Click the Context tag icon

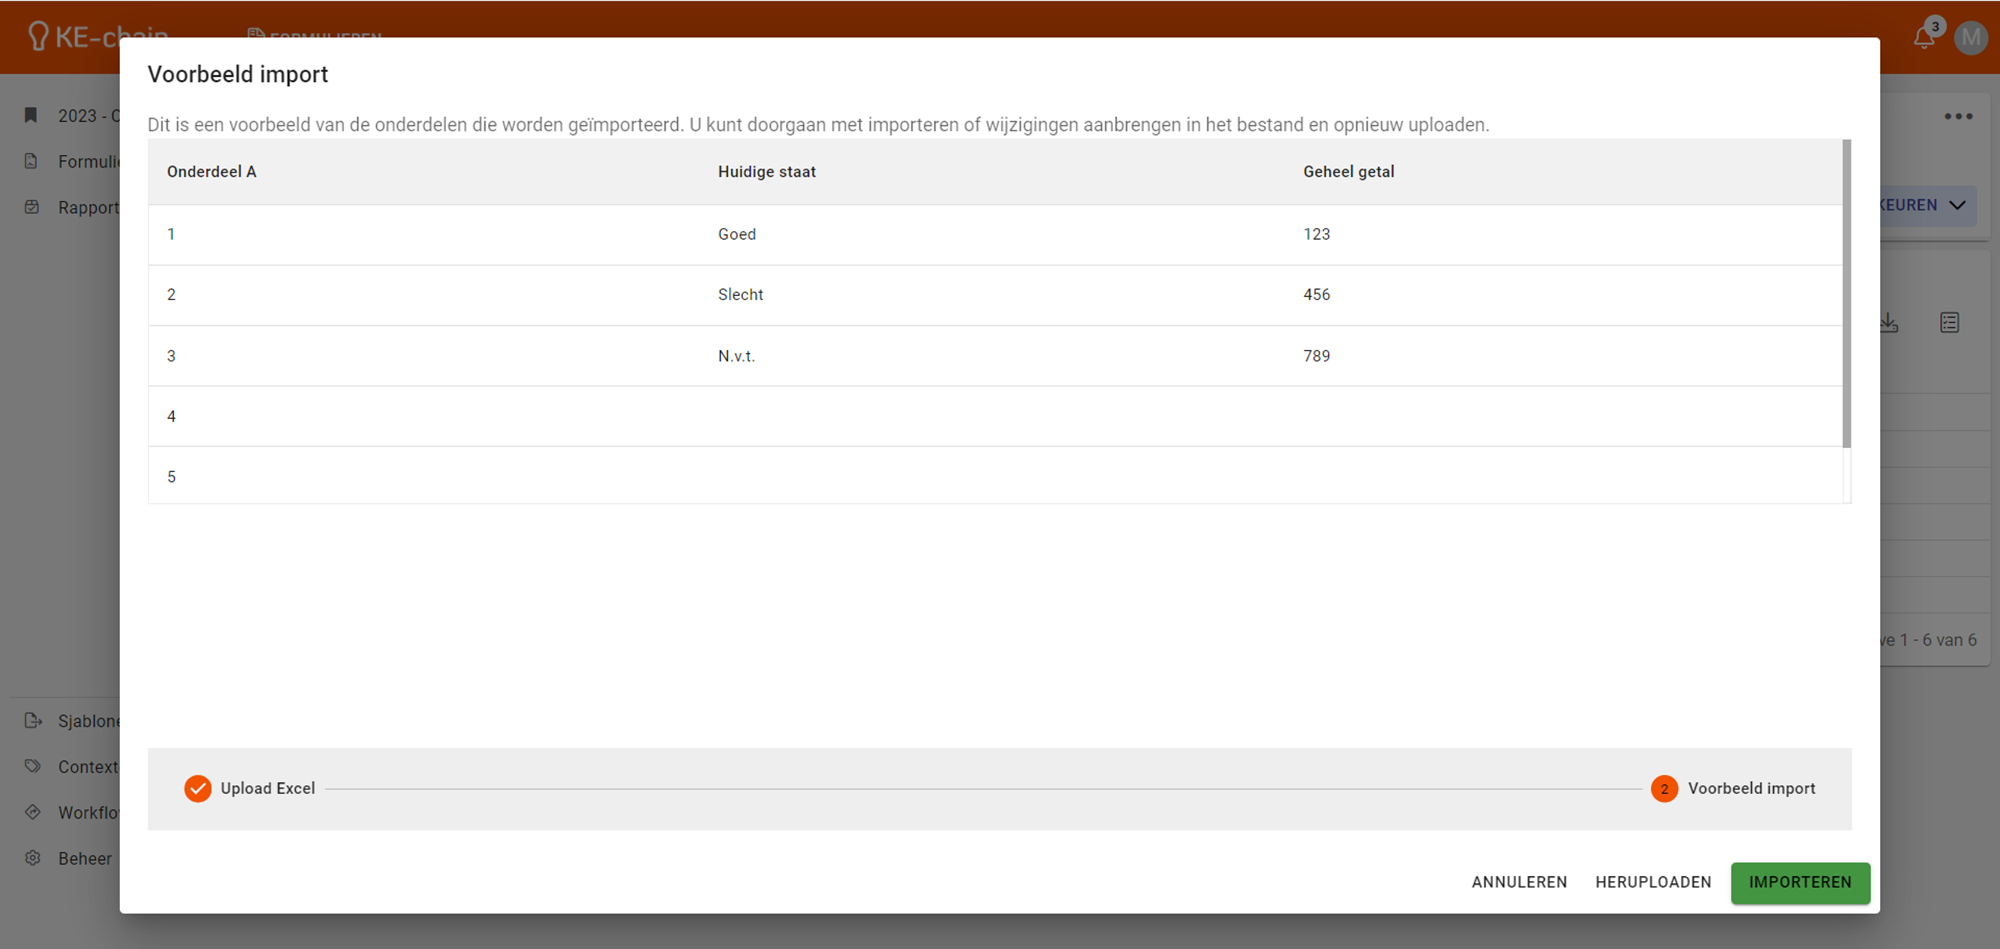33,766
